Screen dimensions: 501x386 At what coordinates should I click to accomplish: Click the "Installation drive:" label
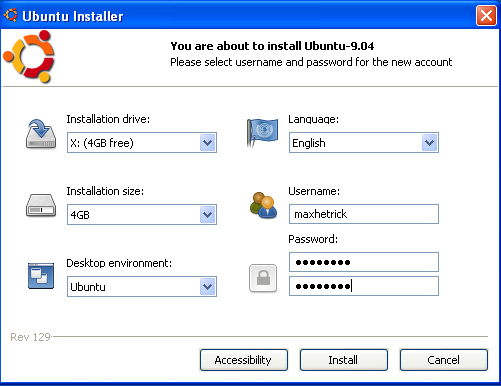point(108,119)
